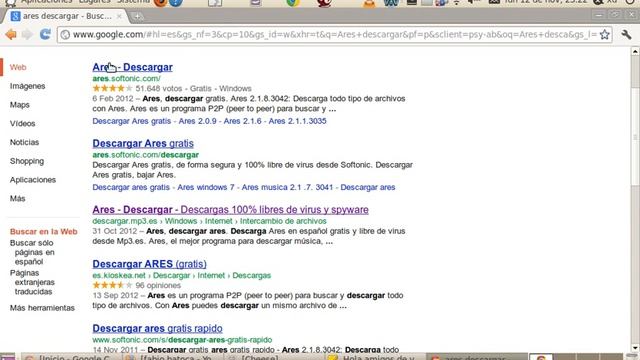Switch to Aplicaciones search results
This screenshot has height=360, width=640.
[33, 180]
